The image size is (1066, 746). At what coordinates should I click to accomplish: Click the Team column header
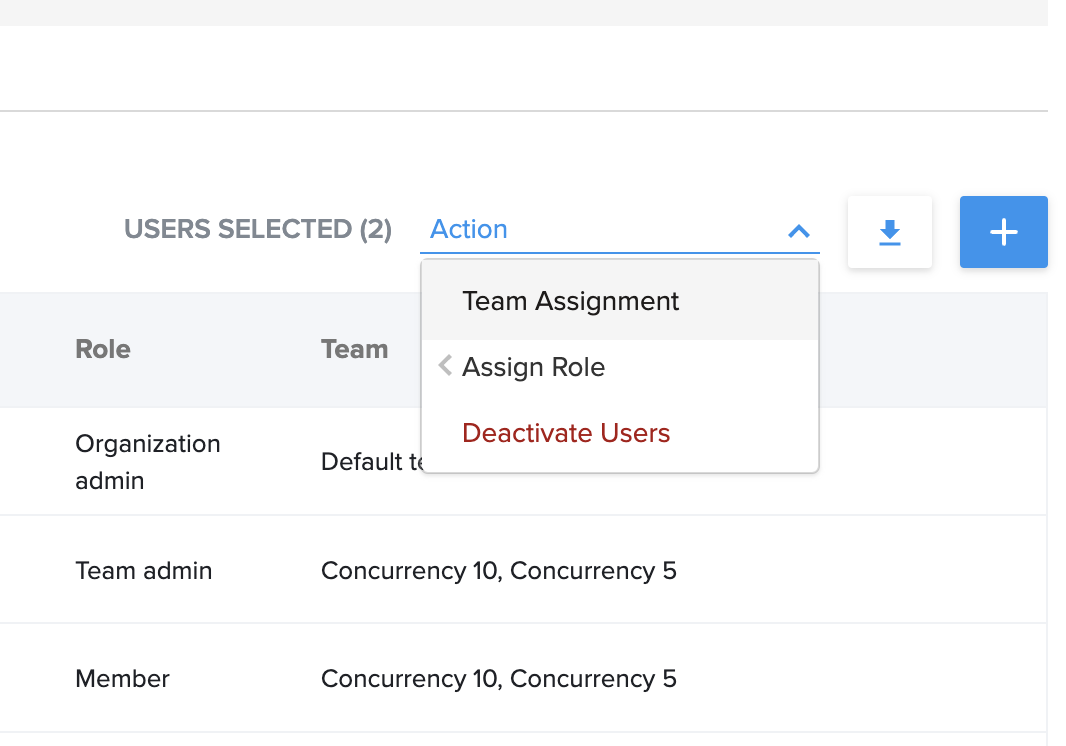(354, 349)
